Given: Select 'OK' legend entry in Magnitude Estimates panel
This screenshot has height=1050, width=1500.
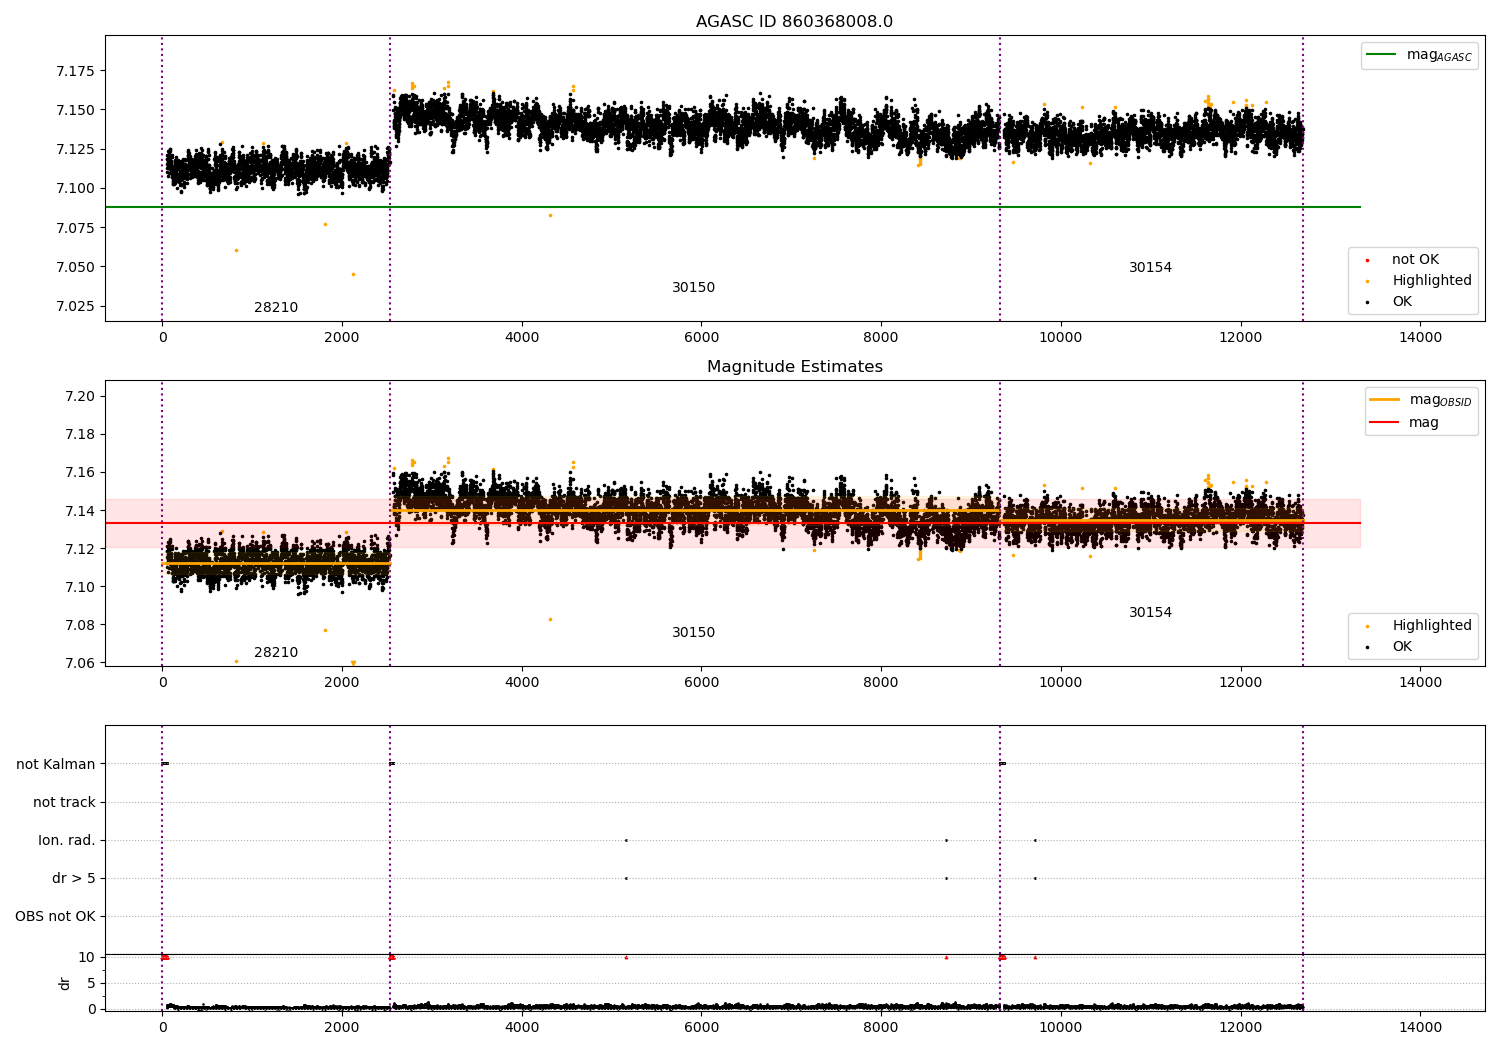Looking at the screenshot, I should [x=1402, y=647].
